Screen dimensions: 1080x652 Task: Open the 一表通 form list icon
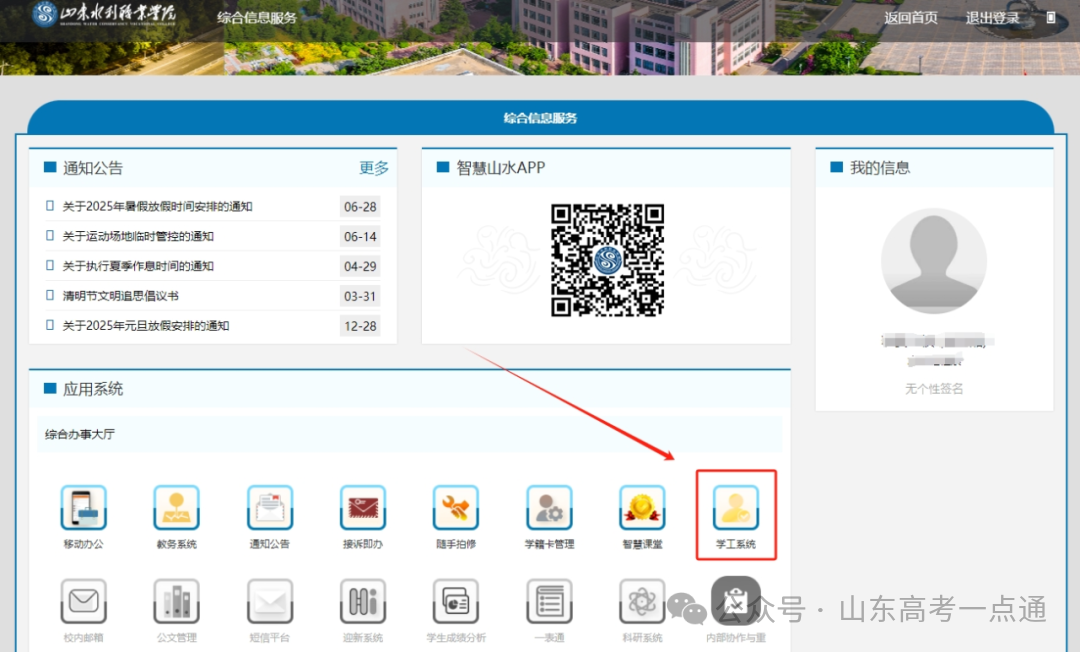pyautogui.click(x=549, y=601)
